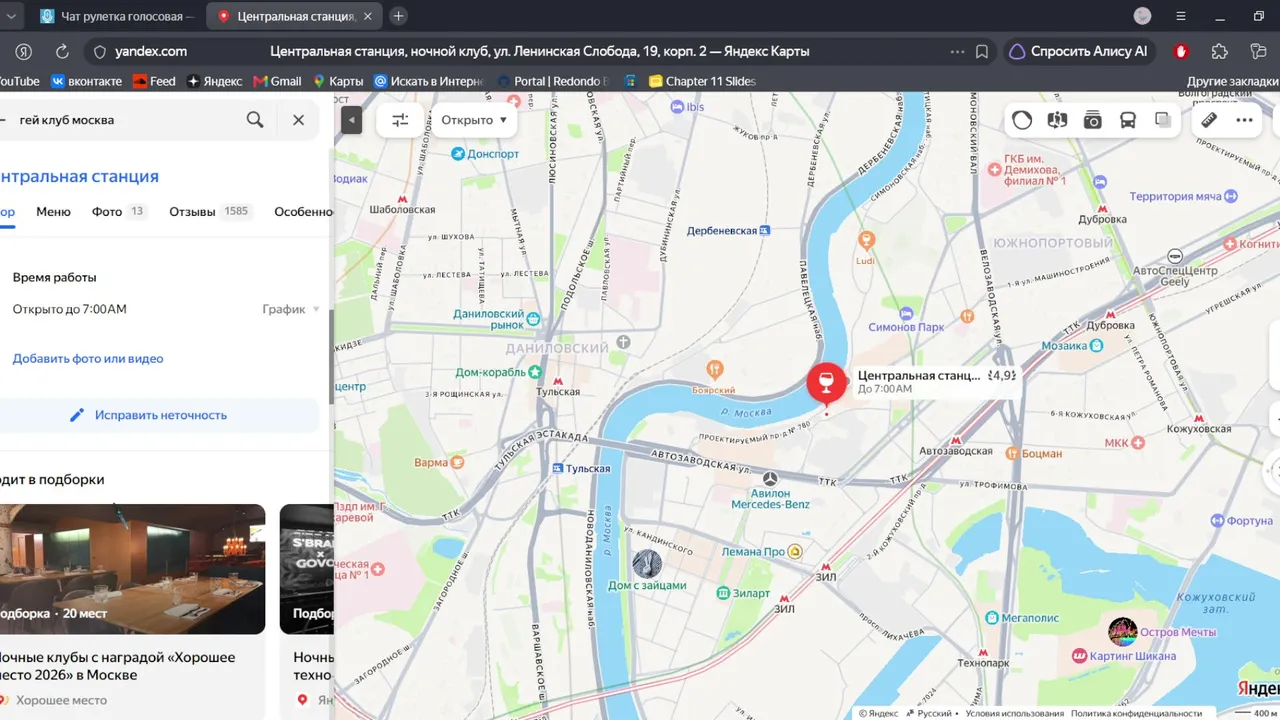Click the Центральная станция place title

(79, 176)
